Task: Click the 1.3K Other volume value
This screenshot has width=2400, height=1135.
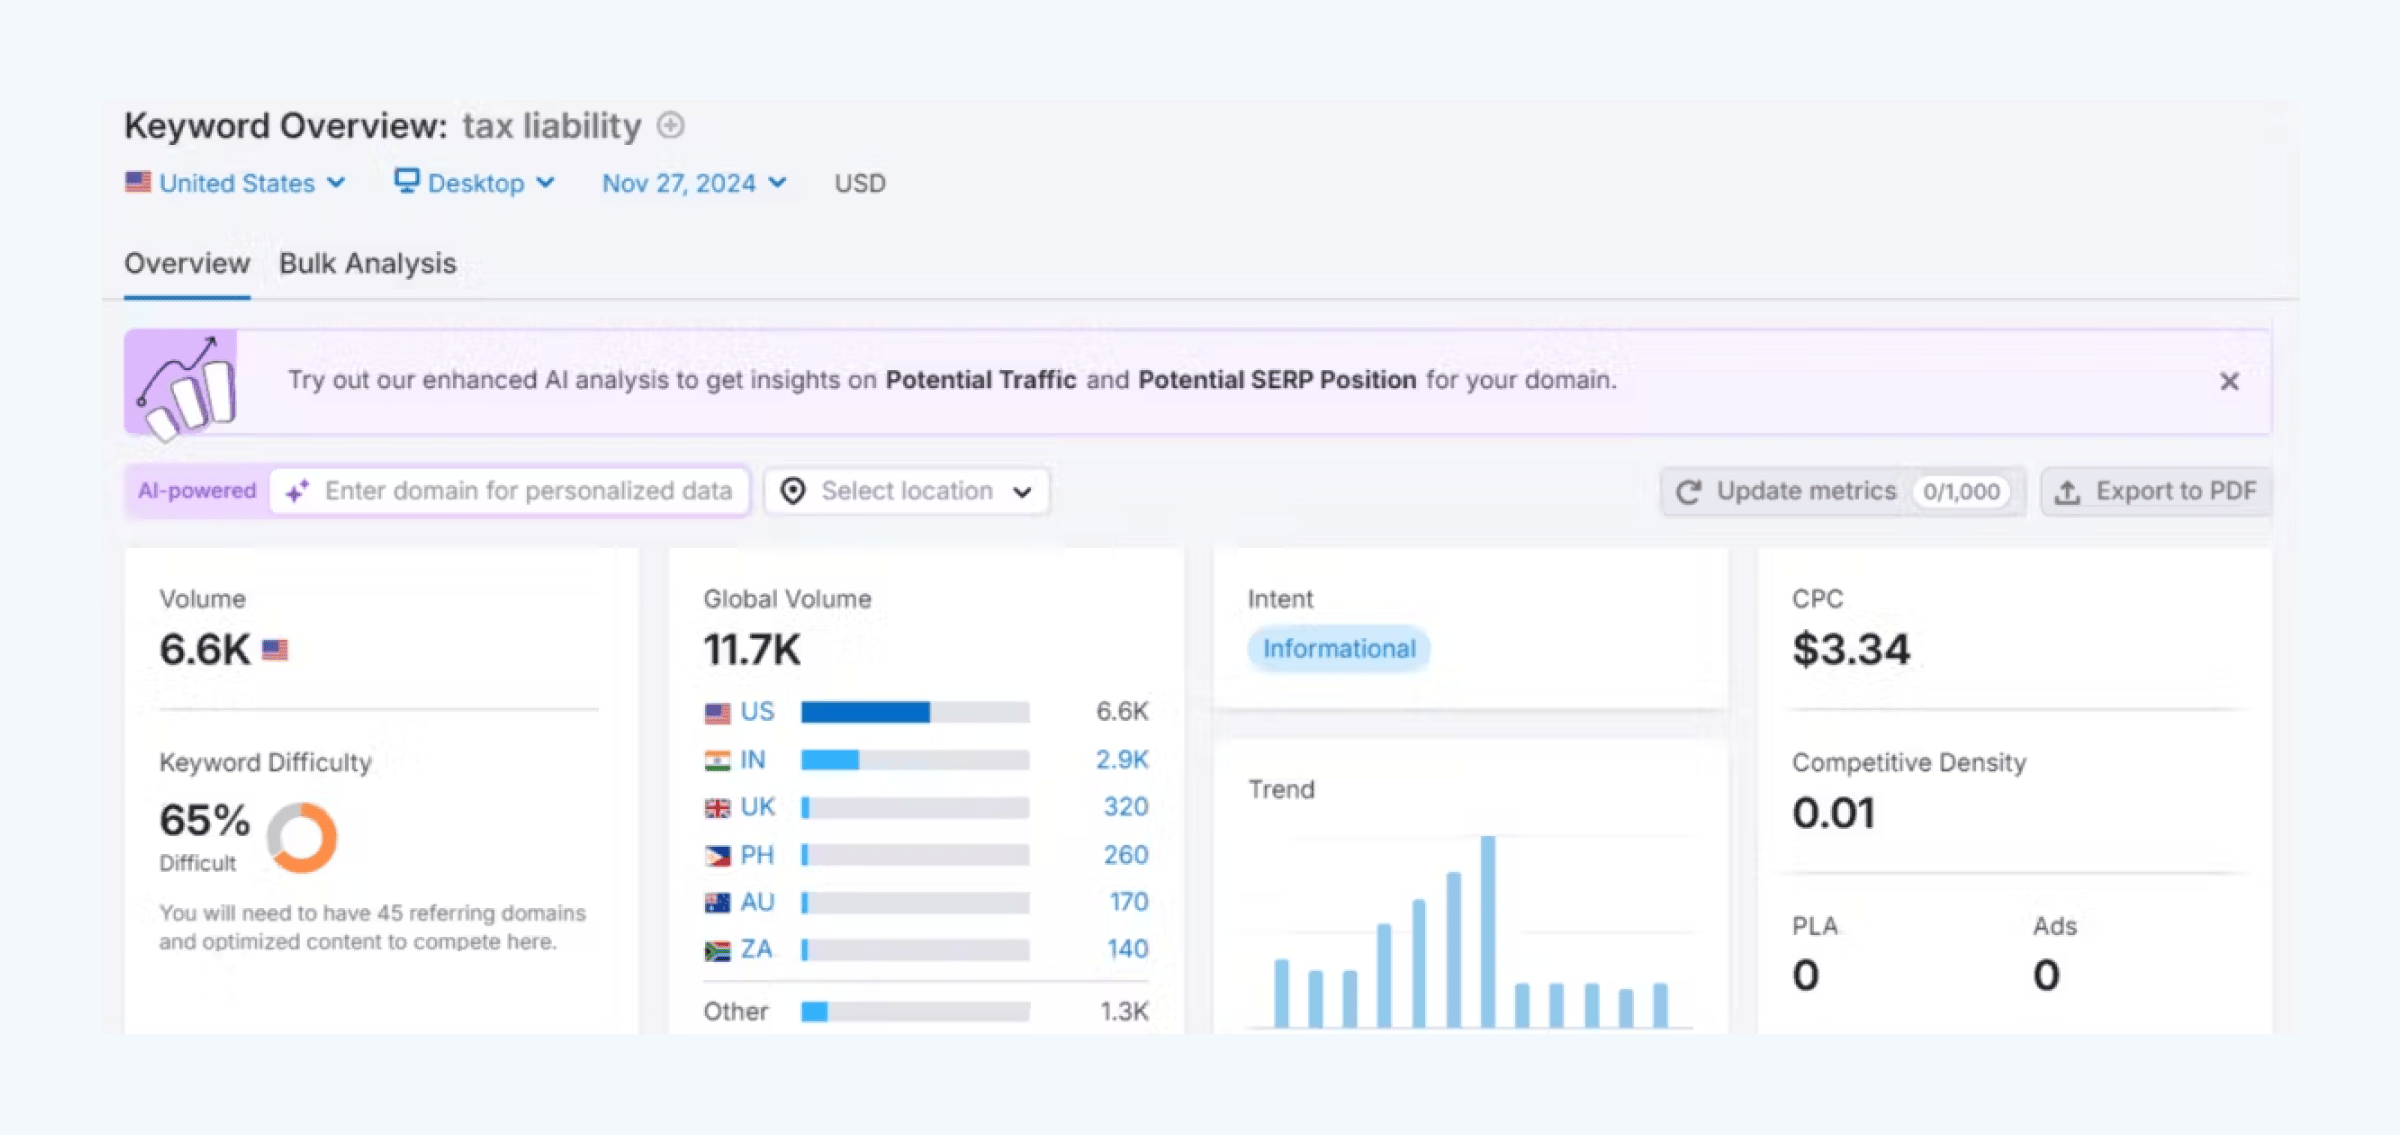Action: (x=1124, y=1012)
